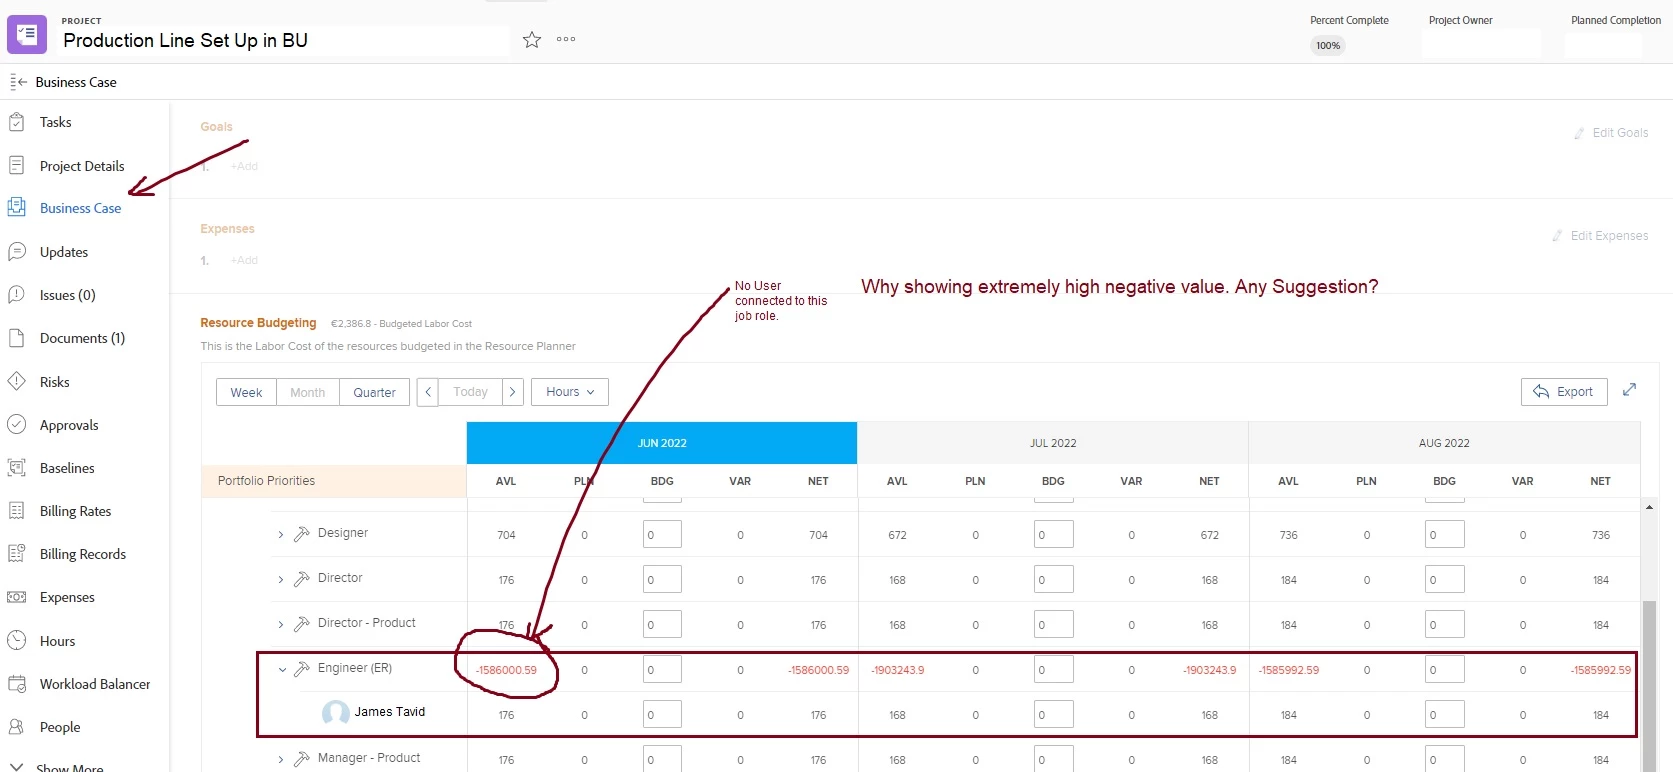The height and width of the screenshot is (772, 1673).
Task: Switch timeline view to Quarter
Action: tap(374, 392)
